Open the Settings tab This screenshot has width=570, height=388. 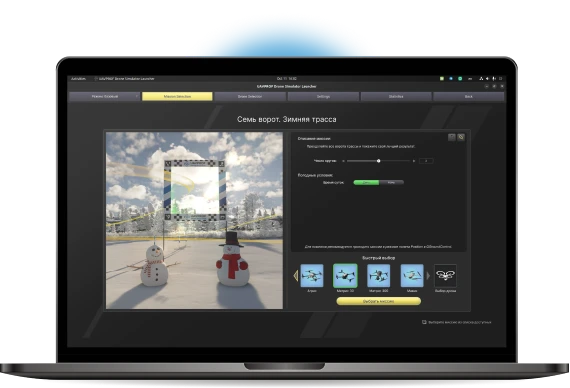tap(323, 96)
